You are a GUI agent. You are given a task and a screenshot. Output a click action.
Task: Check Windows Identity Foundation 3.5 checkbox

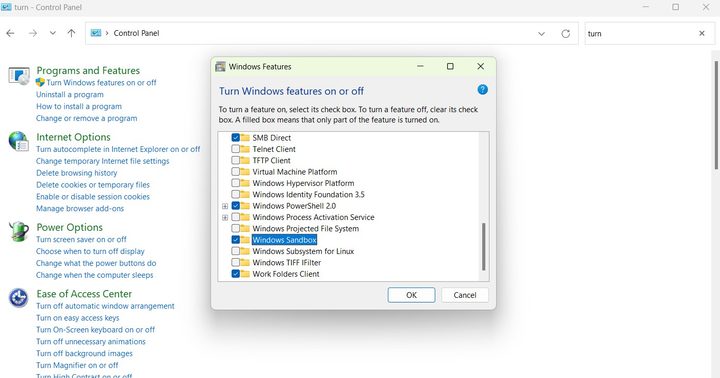[236, 194]
